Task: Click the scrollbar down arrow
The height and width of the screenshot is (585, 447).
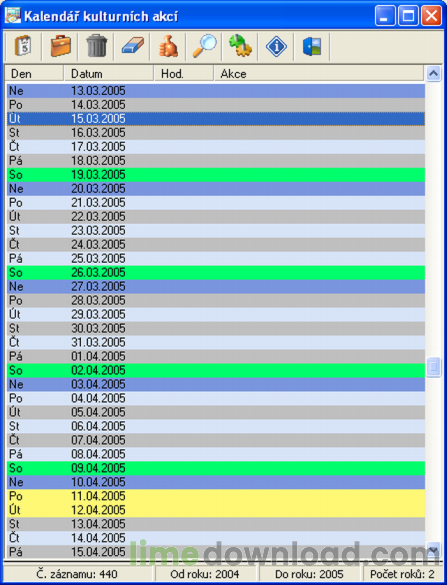Action: [433, 550]
